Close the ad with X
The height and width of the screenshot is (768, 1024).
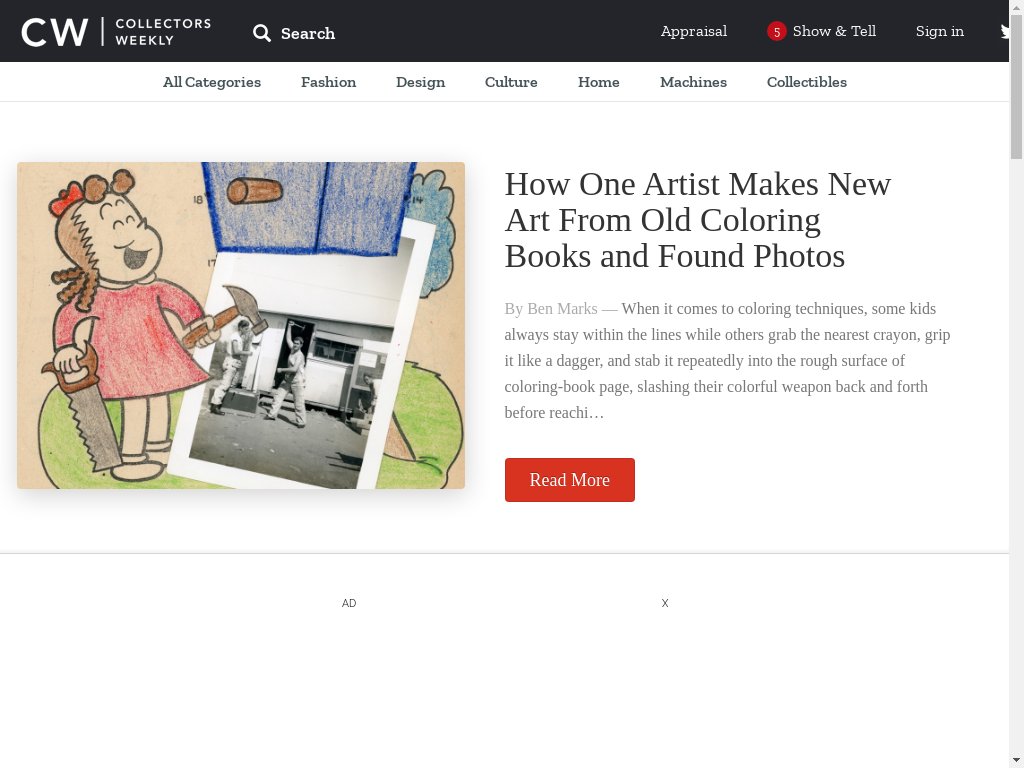(665, 603)
